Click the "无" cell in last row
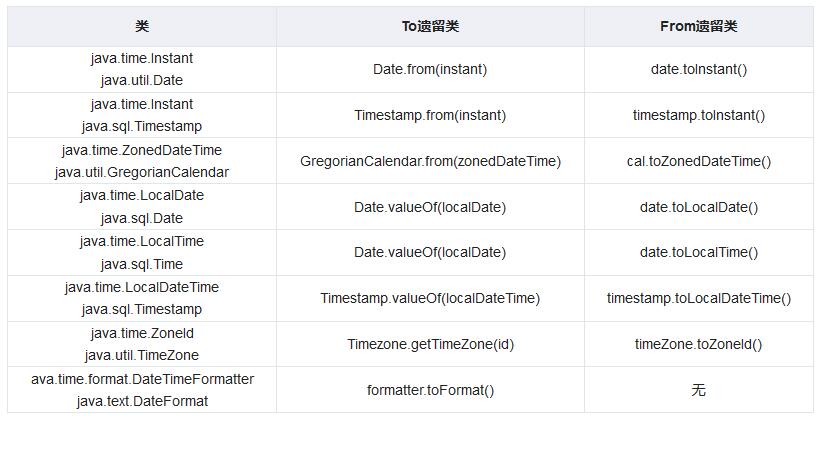Screen dimensions: 829x460 tap(698, 390)
